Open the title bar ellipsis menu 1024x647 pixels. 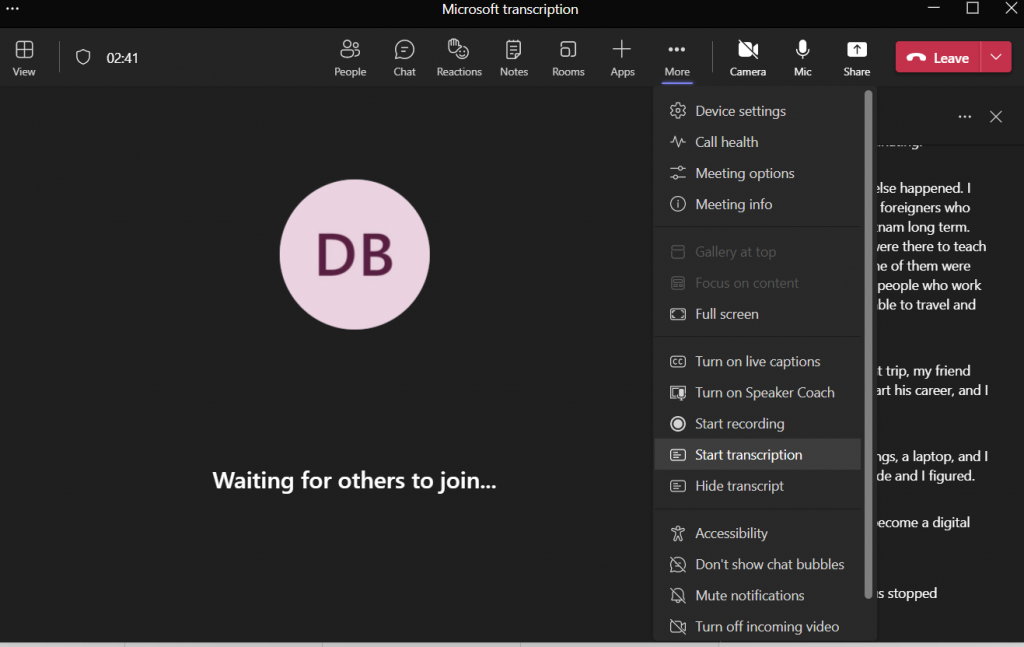[x=12, y=8]
